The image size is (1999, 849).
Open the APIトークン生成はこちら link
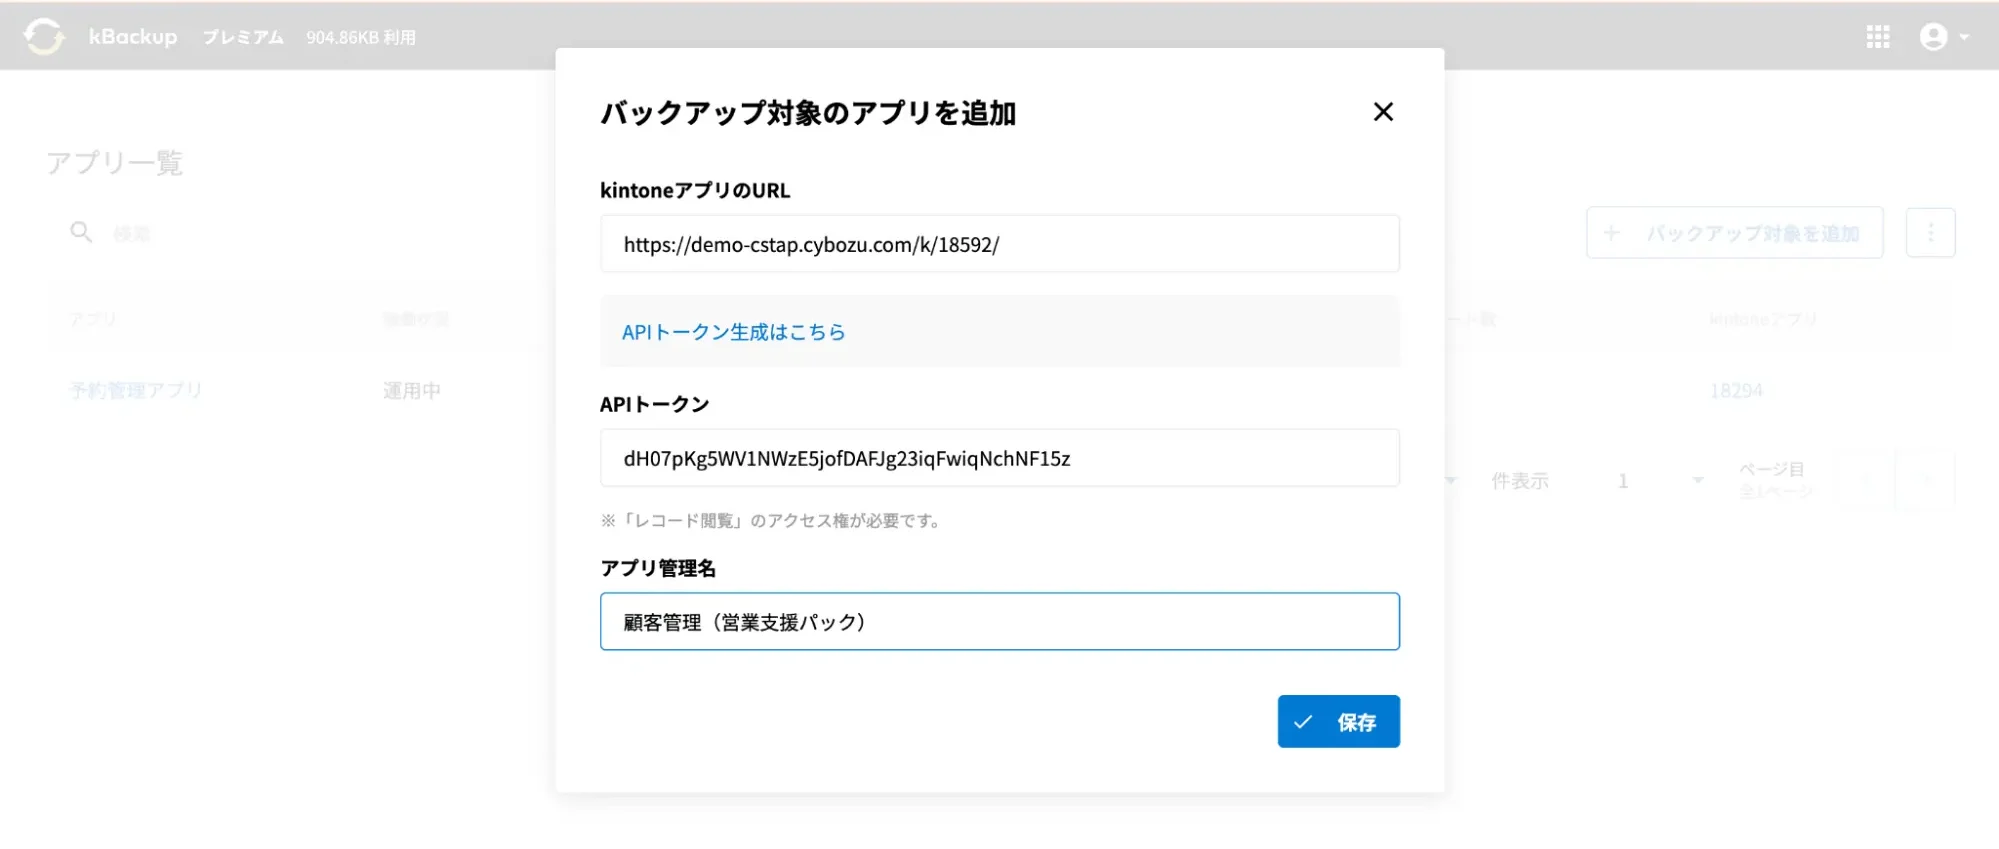(733, 332)
